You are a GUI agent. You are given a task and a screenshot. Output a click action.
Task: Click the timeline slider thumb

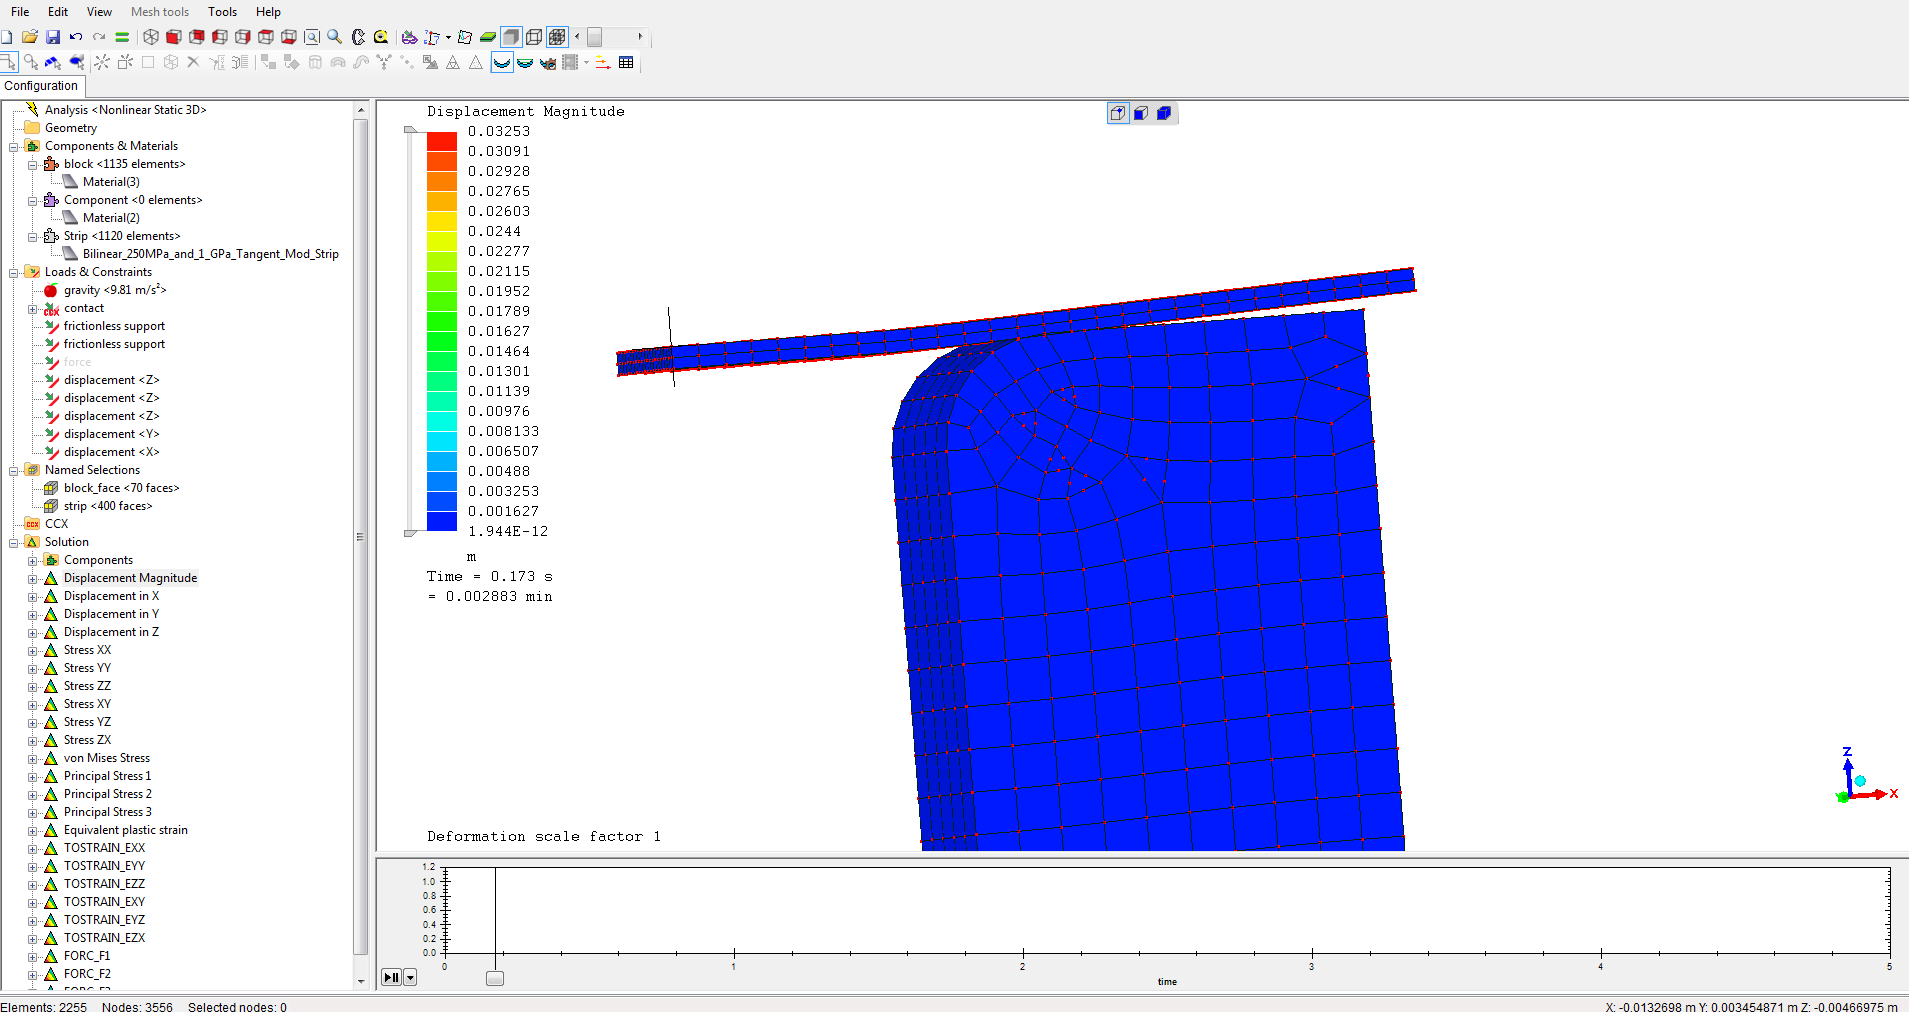[x=495, y=978]
